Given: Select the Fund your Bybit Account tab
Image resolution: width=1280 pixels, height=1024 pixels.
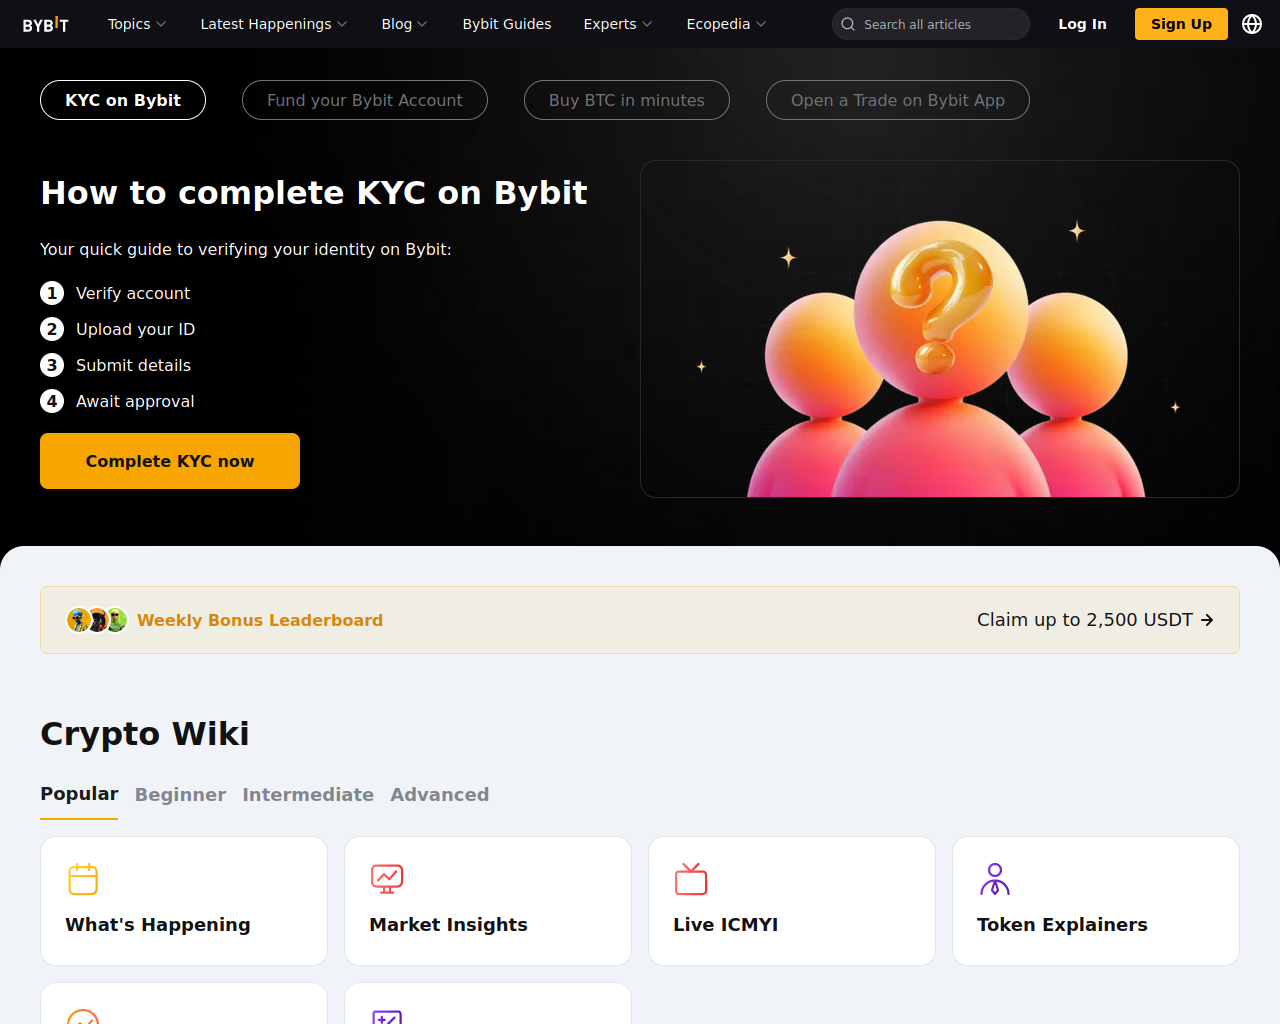Looking at the screenshot, I should coord(365,100).
